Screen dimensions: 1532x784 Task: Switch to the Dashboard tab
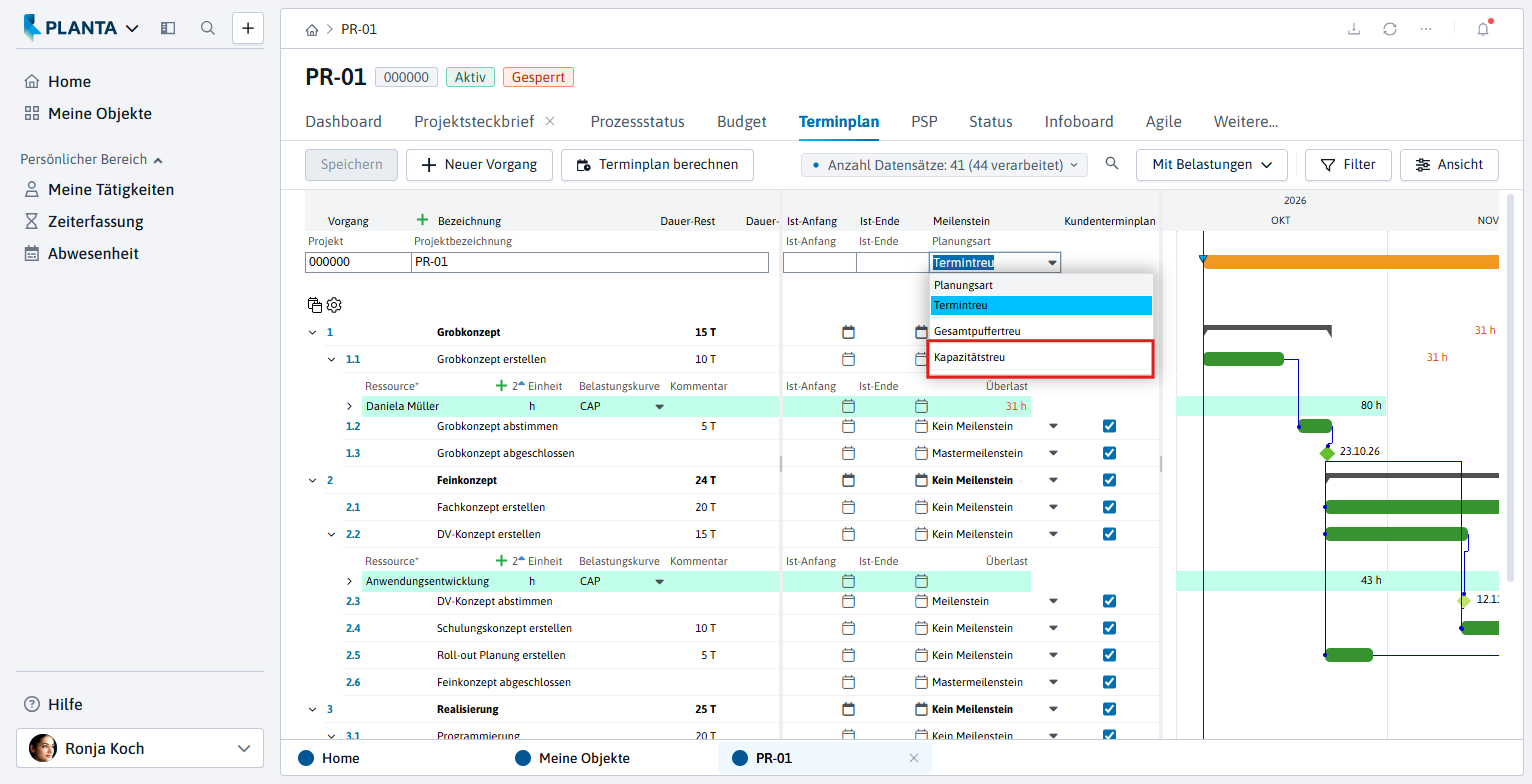click(x=343, y=122)
